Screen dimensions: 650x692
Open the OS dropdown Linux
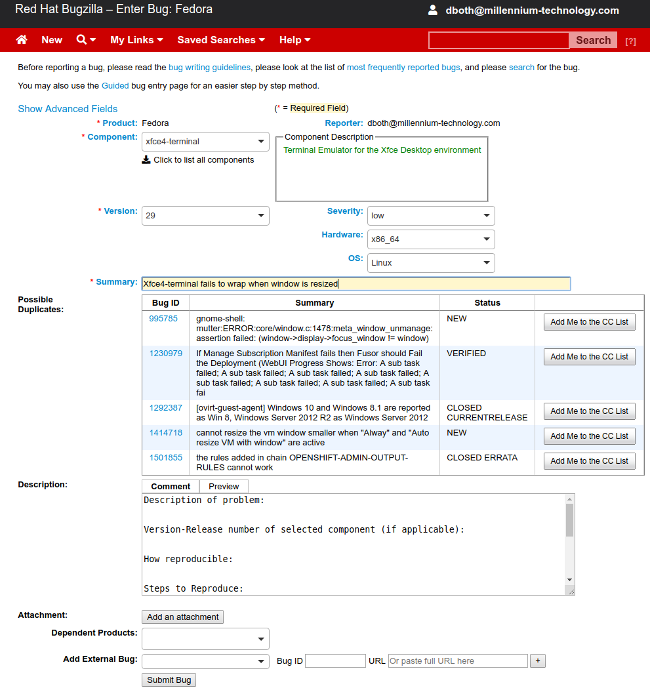click(431, 263)
